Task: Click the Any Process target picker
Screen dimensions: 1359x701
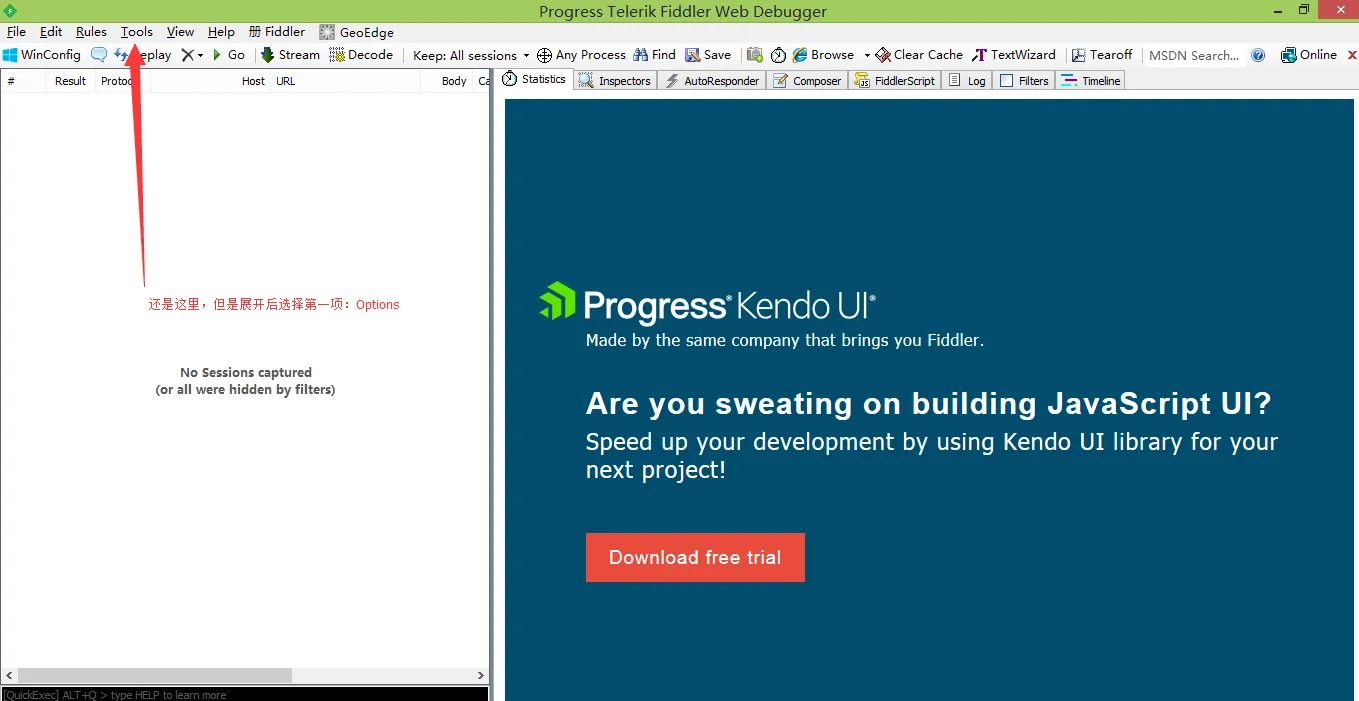Action: coord(581,55)
